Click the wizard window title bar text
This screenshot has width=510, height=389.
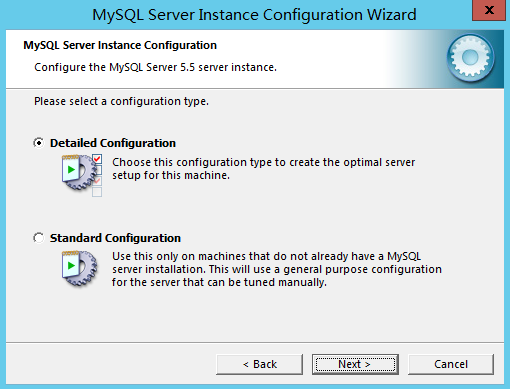coord(254,15)
